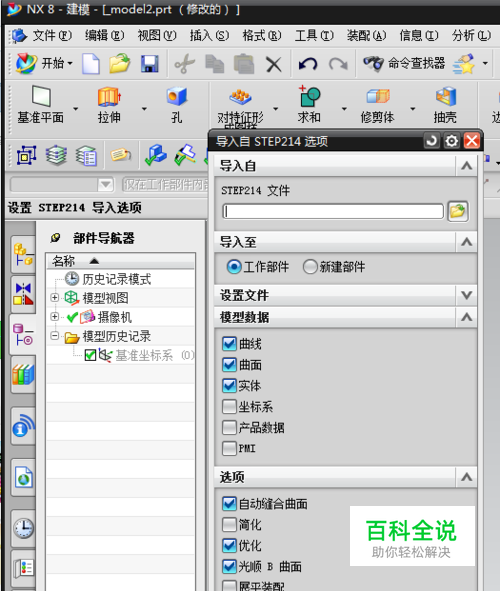Screen dimensions: 500x591
Task: Open a file with folder icon
Action: [120, 63]
